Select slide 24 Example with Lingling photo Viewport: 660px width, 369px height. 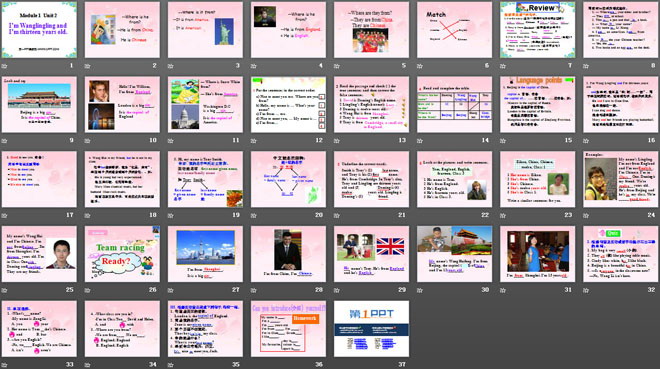pos(621,179)
